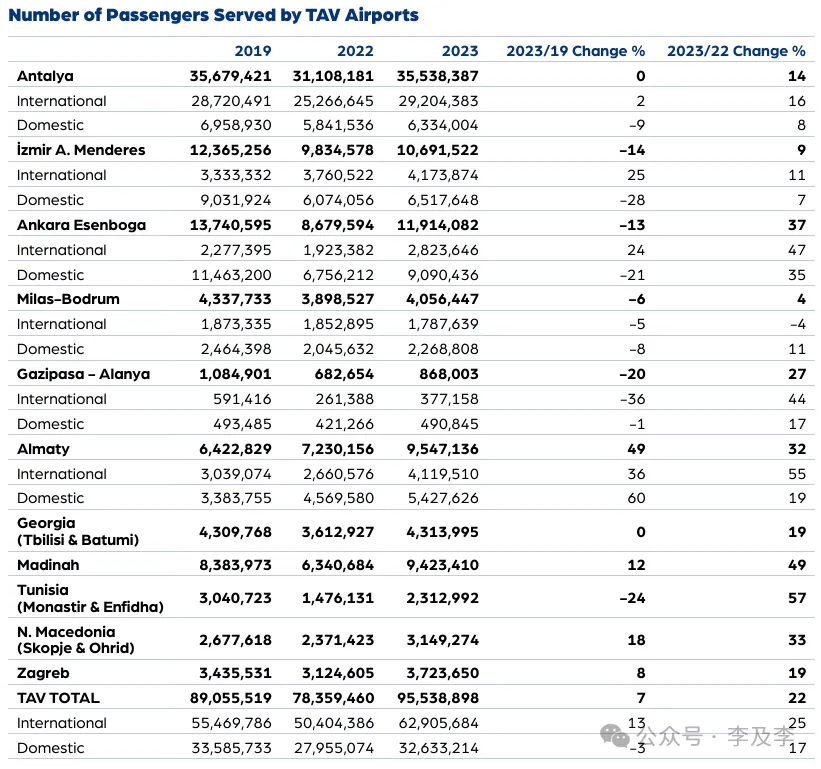The width and height of the screenshot is (821, 769).
Task: Select the Milas-Bodrum row label
Action: coord(68,299)
